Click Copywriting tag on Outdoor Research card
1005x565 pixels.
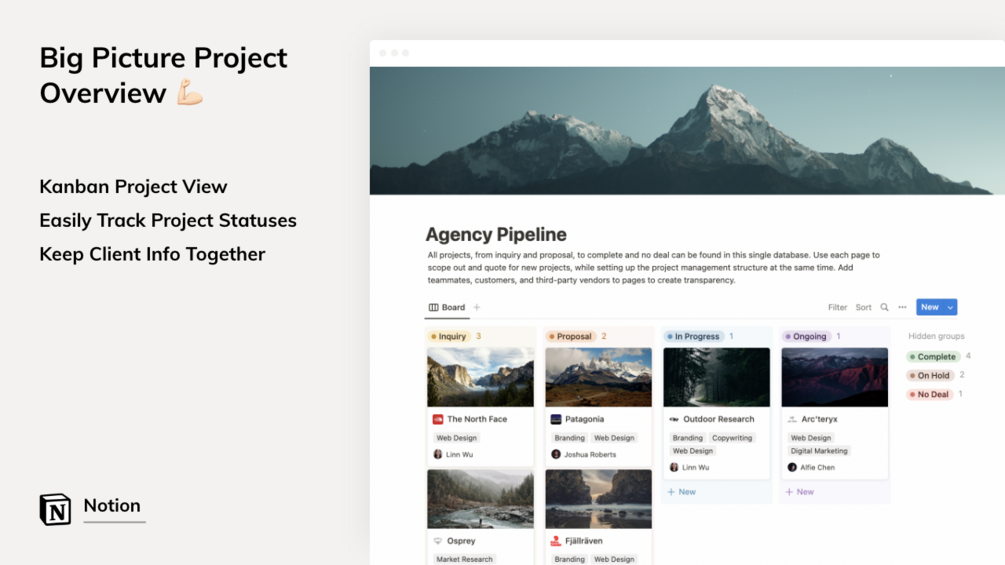coord(732,438)
